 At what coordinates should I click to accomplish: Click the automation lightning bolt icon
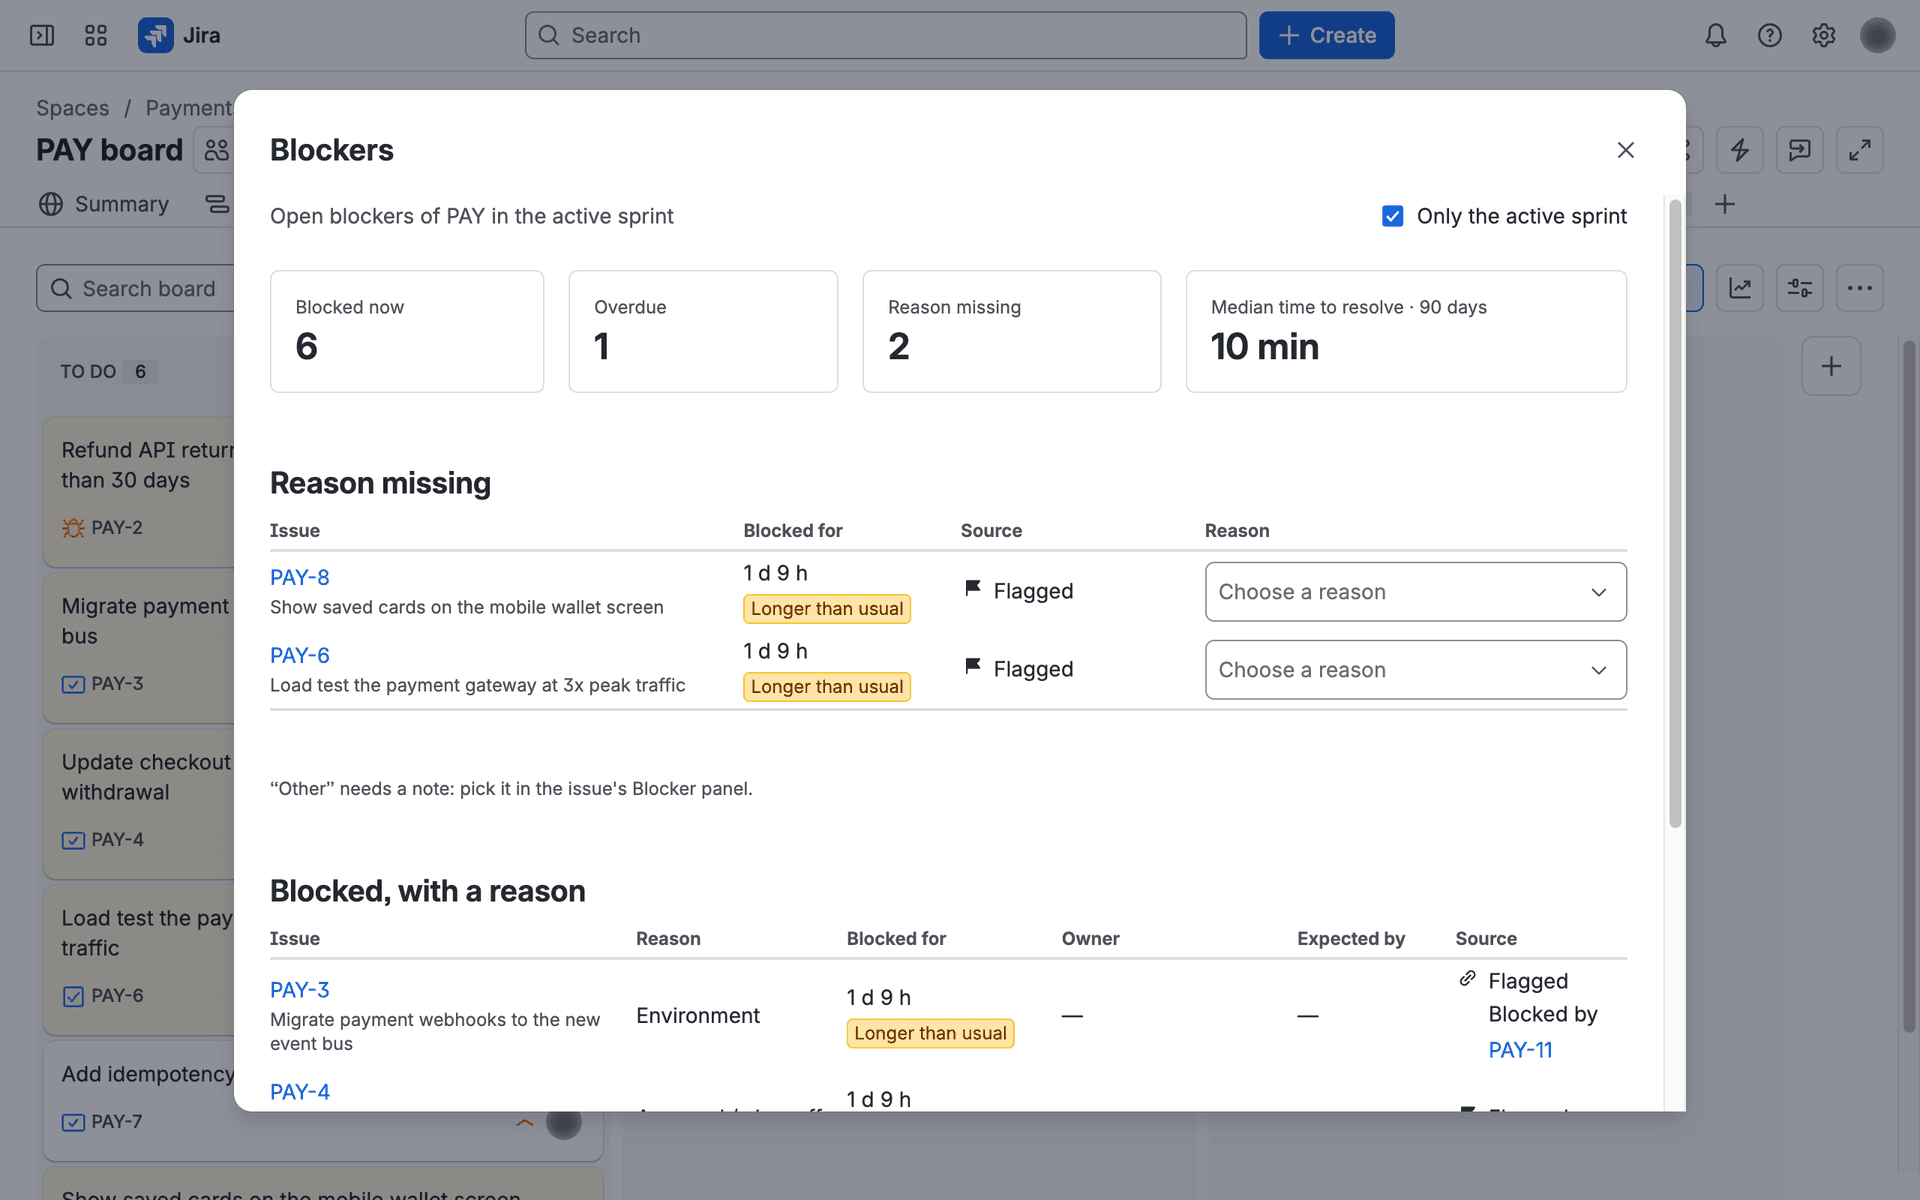pyautogui.click(x=1740, y=150)
